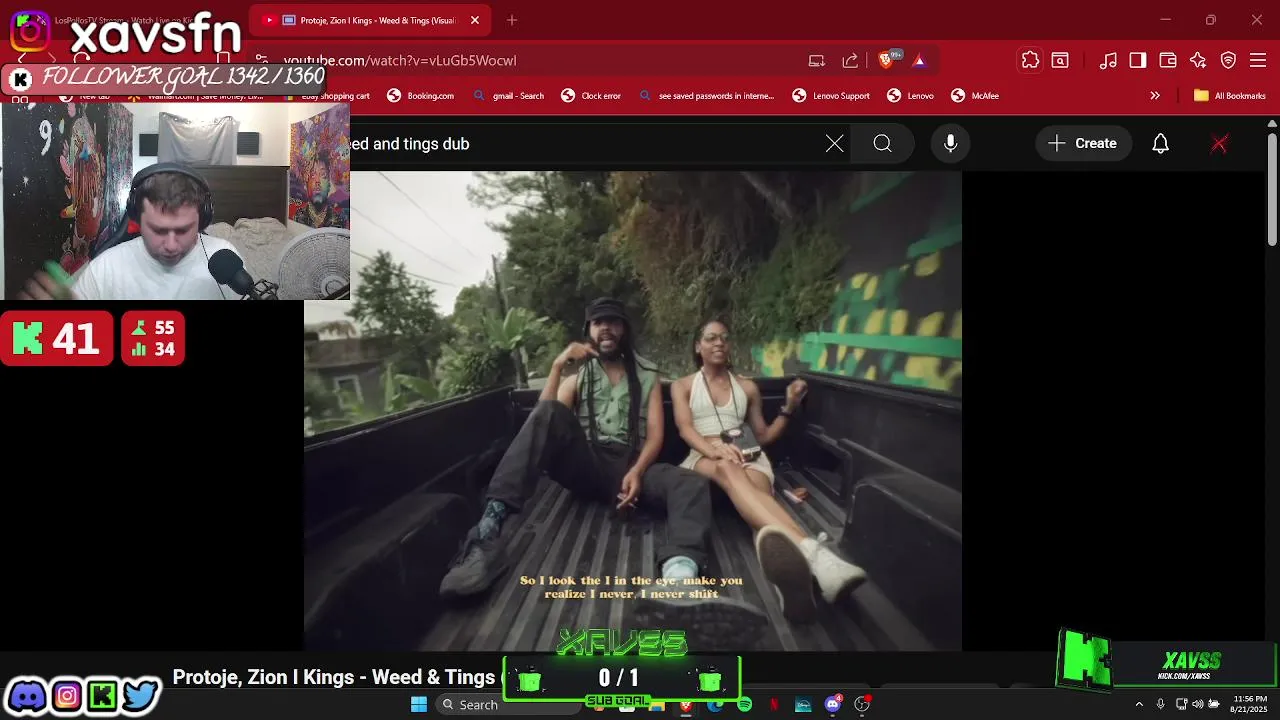Expand hidden system tray icons
Image resolution: width=1280 pixels, height=720 pixels.
point(1138,704)
